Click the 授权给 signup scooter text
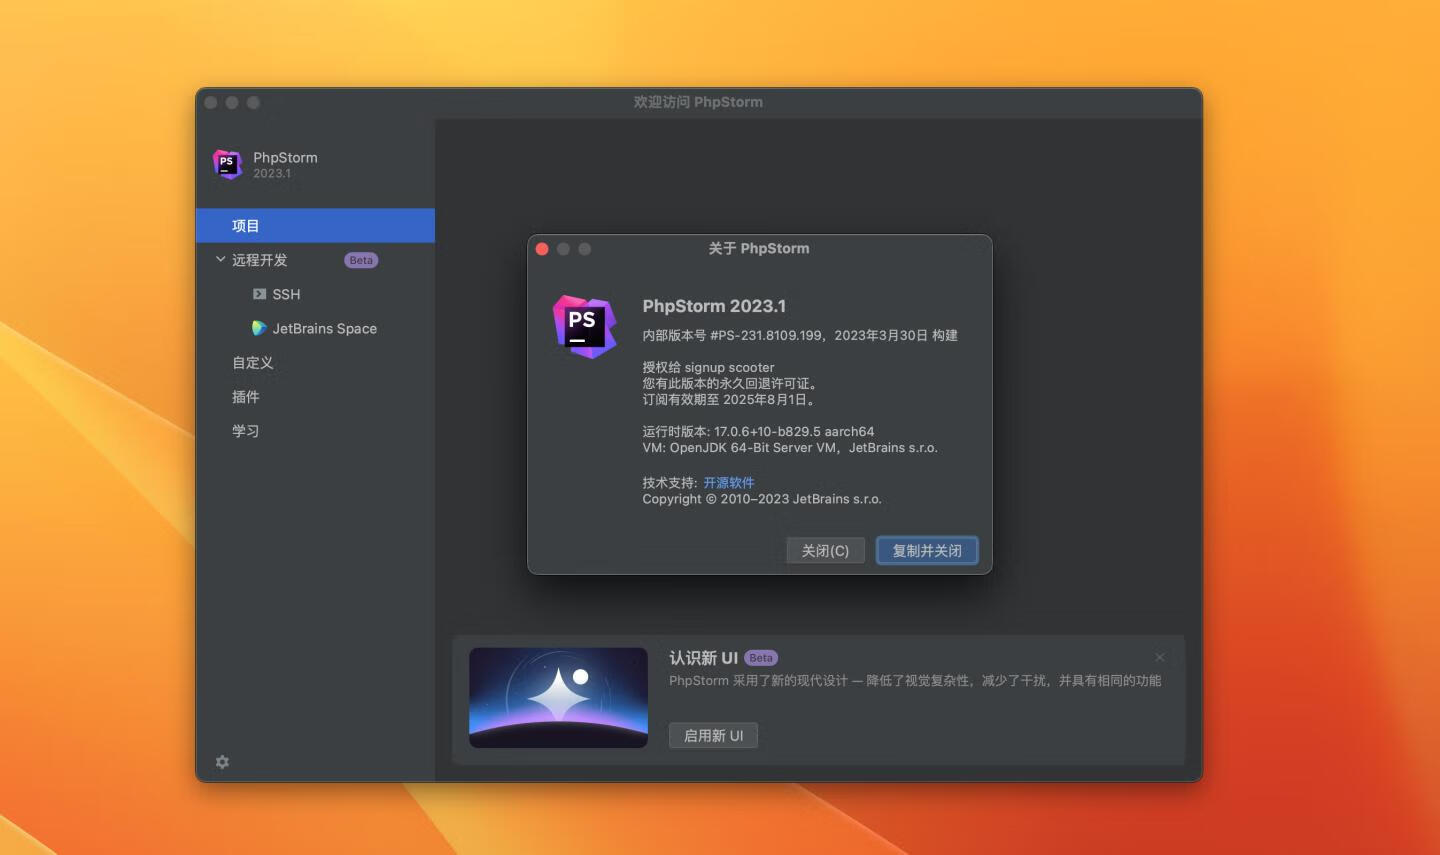Screen dimensions: 1440x855 click(708, 367)
